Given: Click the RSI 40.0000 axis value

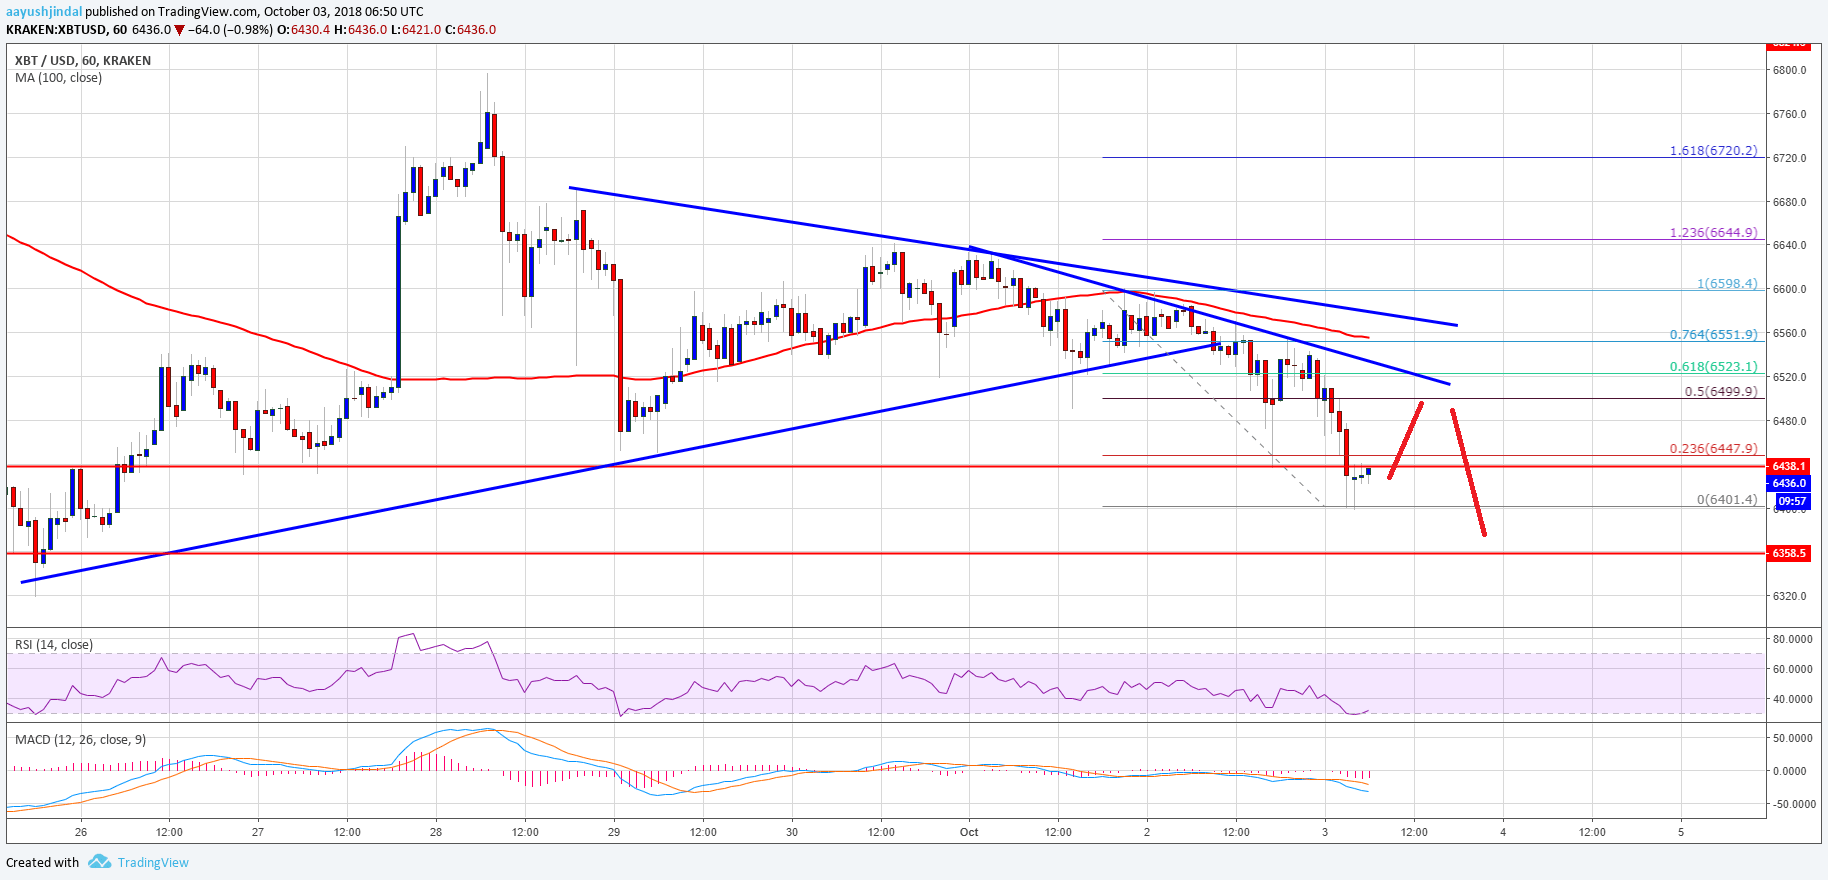Looking at the screenshot, I should pos(1792,699).
